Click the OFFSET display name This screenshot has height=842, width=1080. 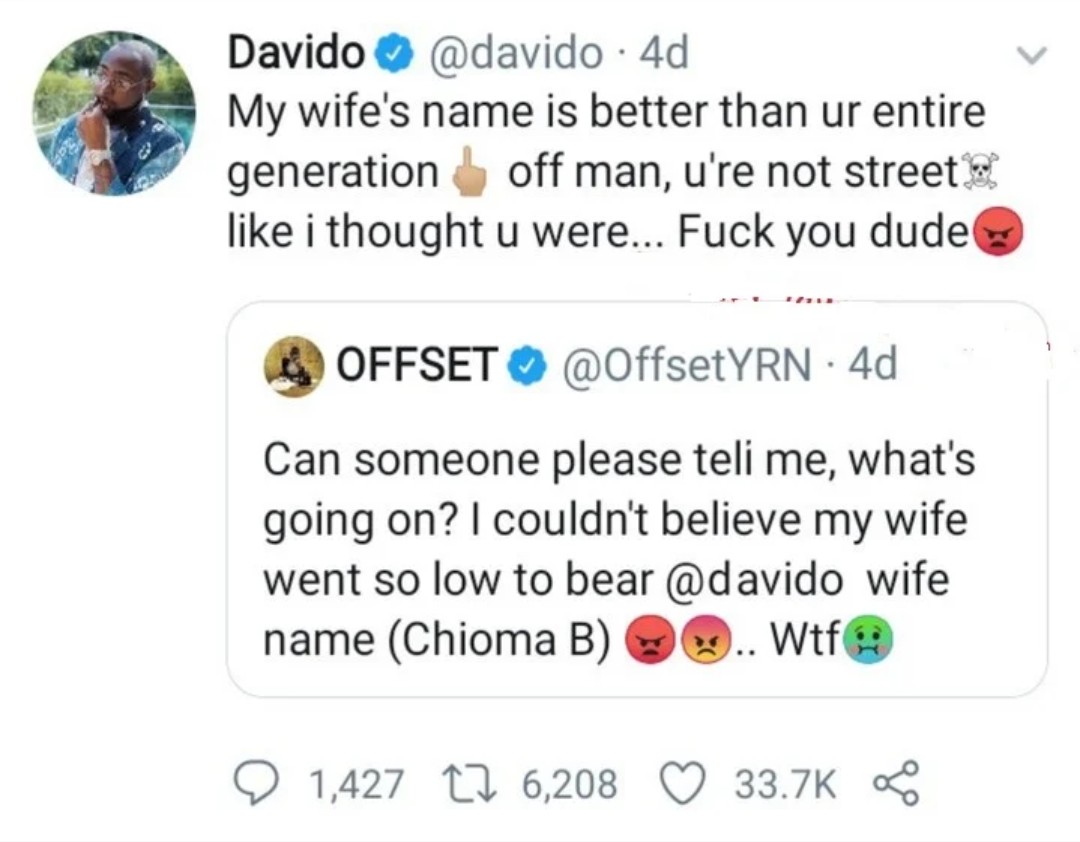[x=415, y=367]
